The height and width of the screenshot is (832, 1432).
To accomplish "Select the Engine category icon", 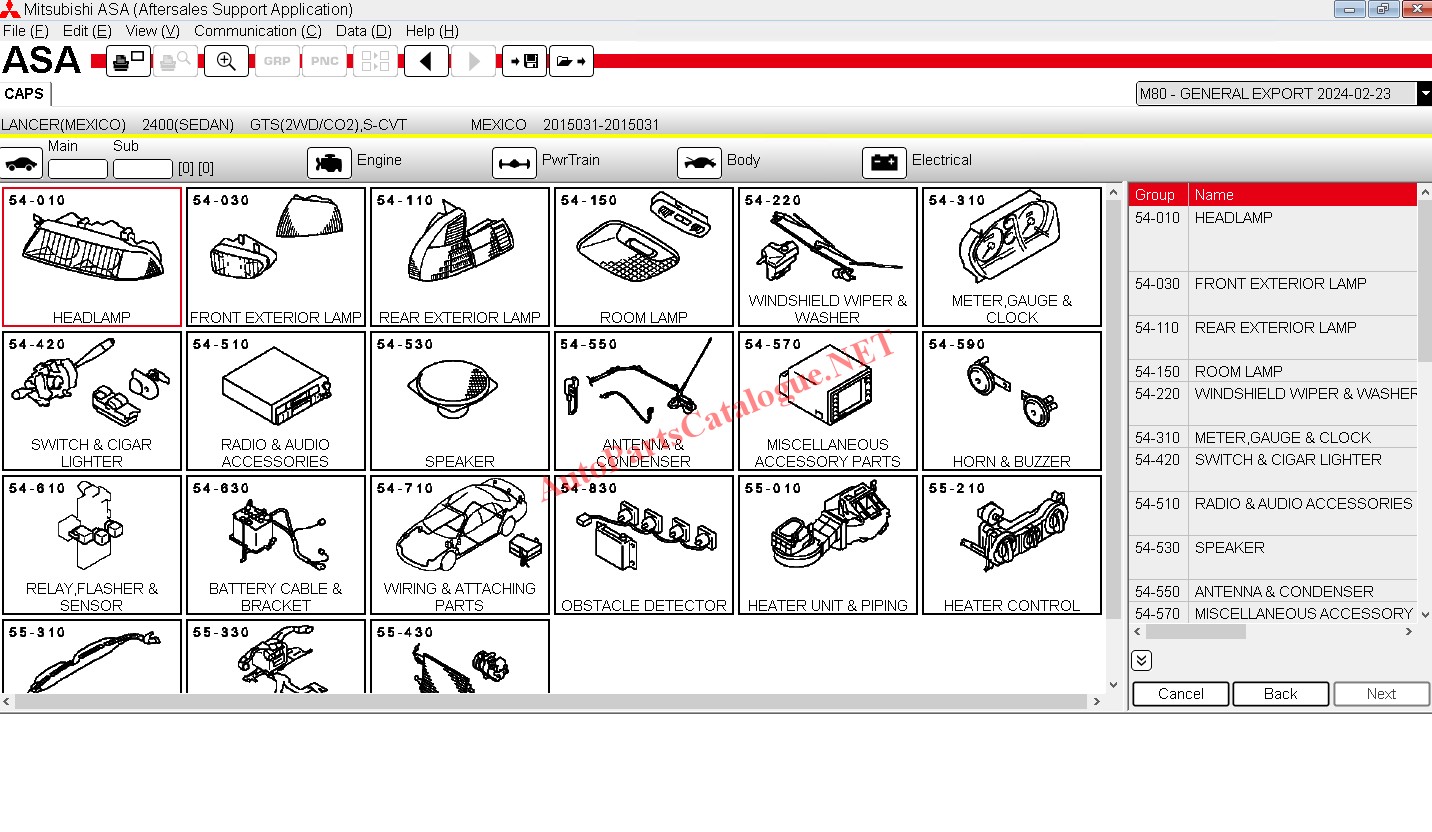I will [x=329, y=162].
